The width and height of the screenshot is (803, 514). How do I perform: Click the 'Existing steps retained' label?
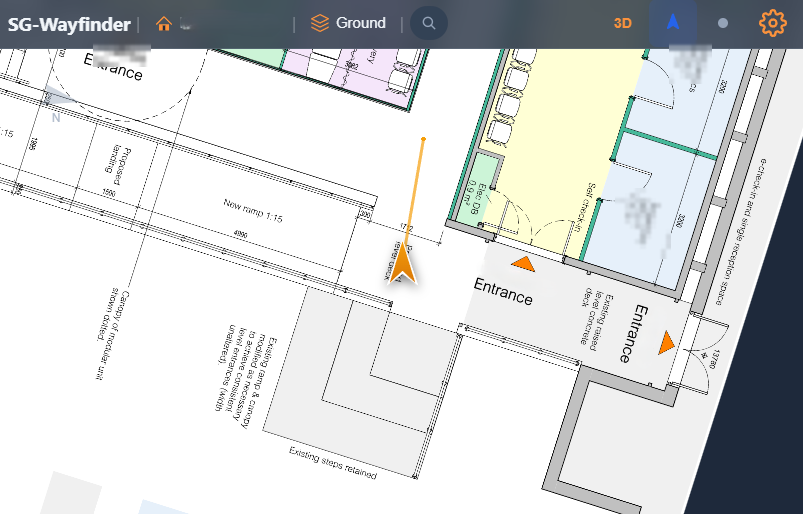pos(333,463)
